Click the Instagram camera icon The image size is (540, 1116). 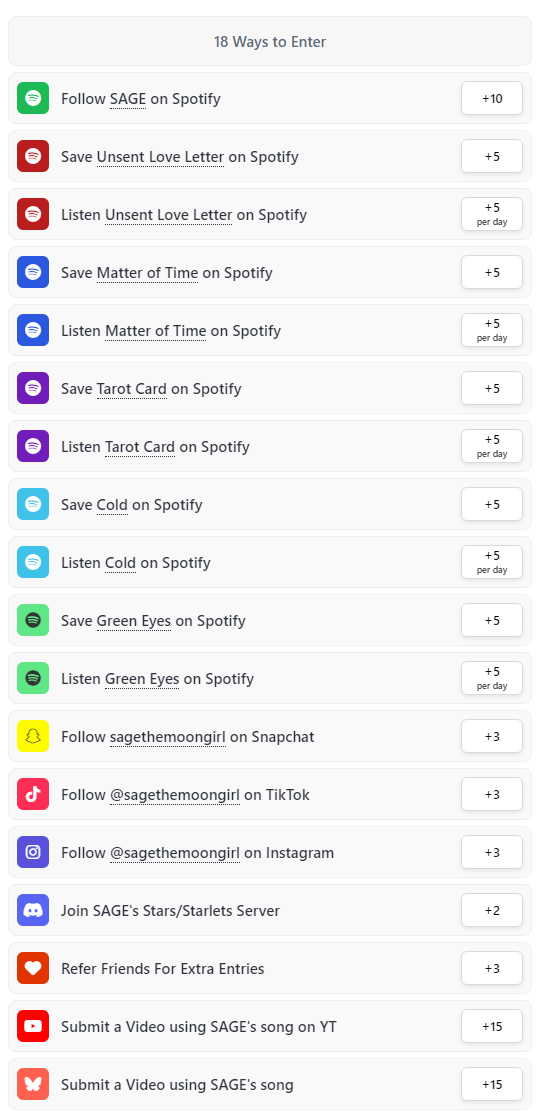[33, 852]
